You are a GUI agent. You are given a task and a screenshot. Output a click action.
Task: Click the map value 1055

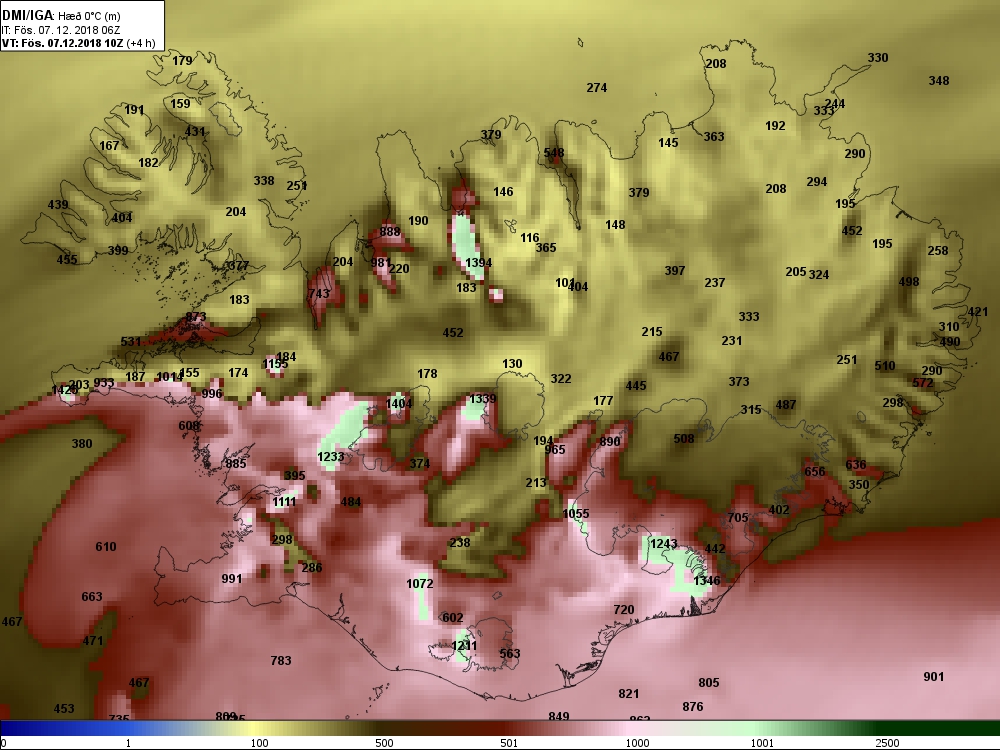coord(576,513)
